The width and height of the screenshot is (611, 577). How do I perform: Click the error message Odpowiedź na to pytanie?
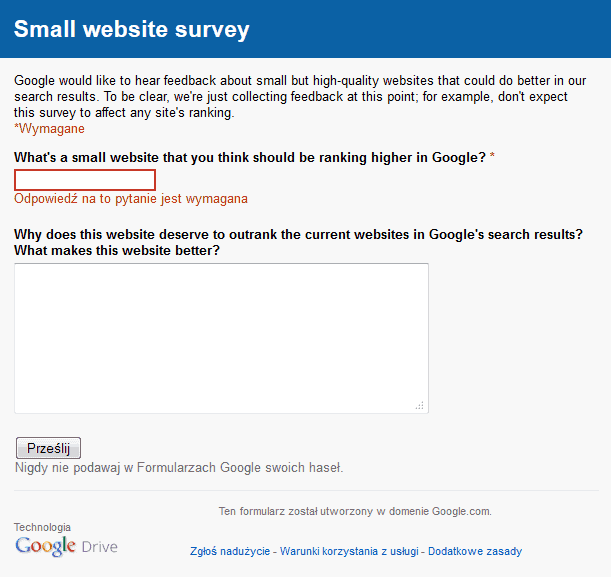pyautogui.click(x=131, y=199)
